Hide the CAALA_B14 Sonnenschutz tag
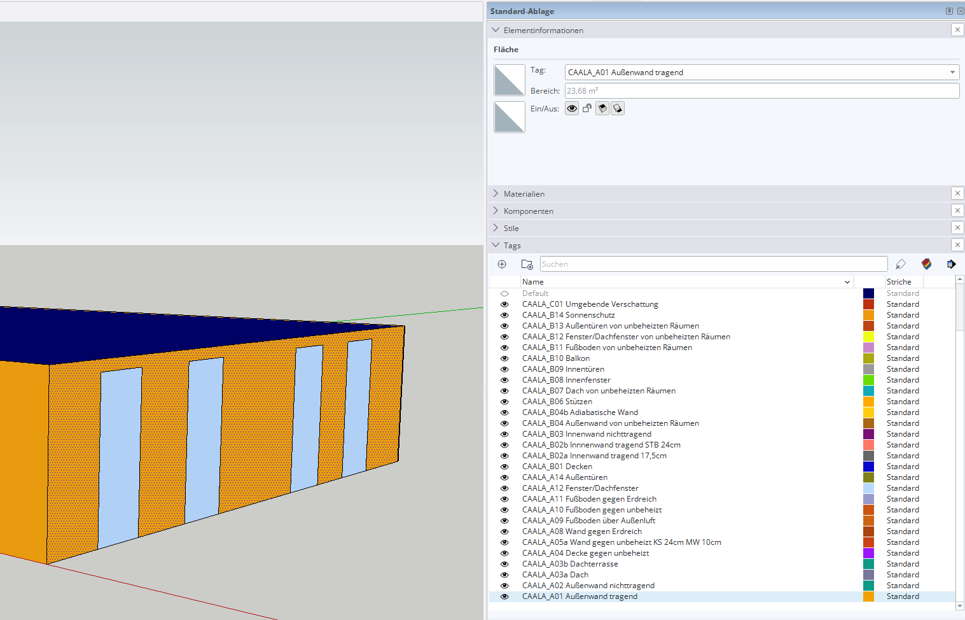Image resolution: width=965 pixels, height=620 pixels. (504, 315)
